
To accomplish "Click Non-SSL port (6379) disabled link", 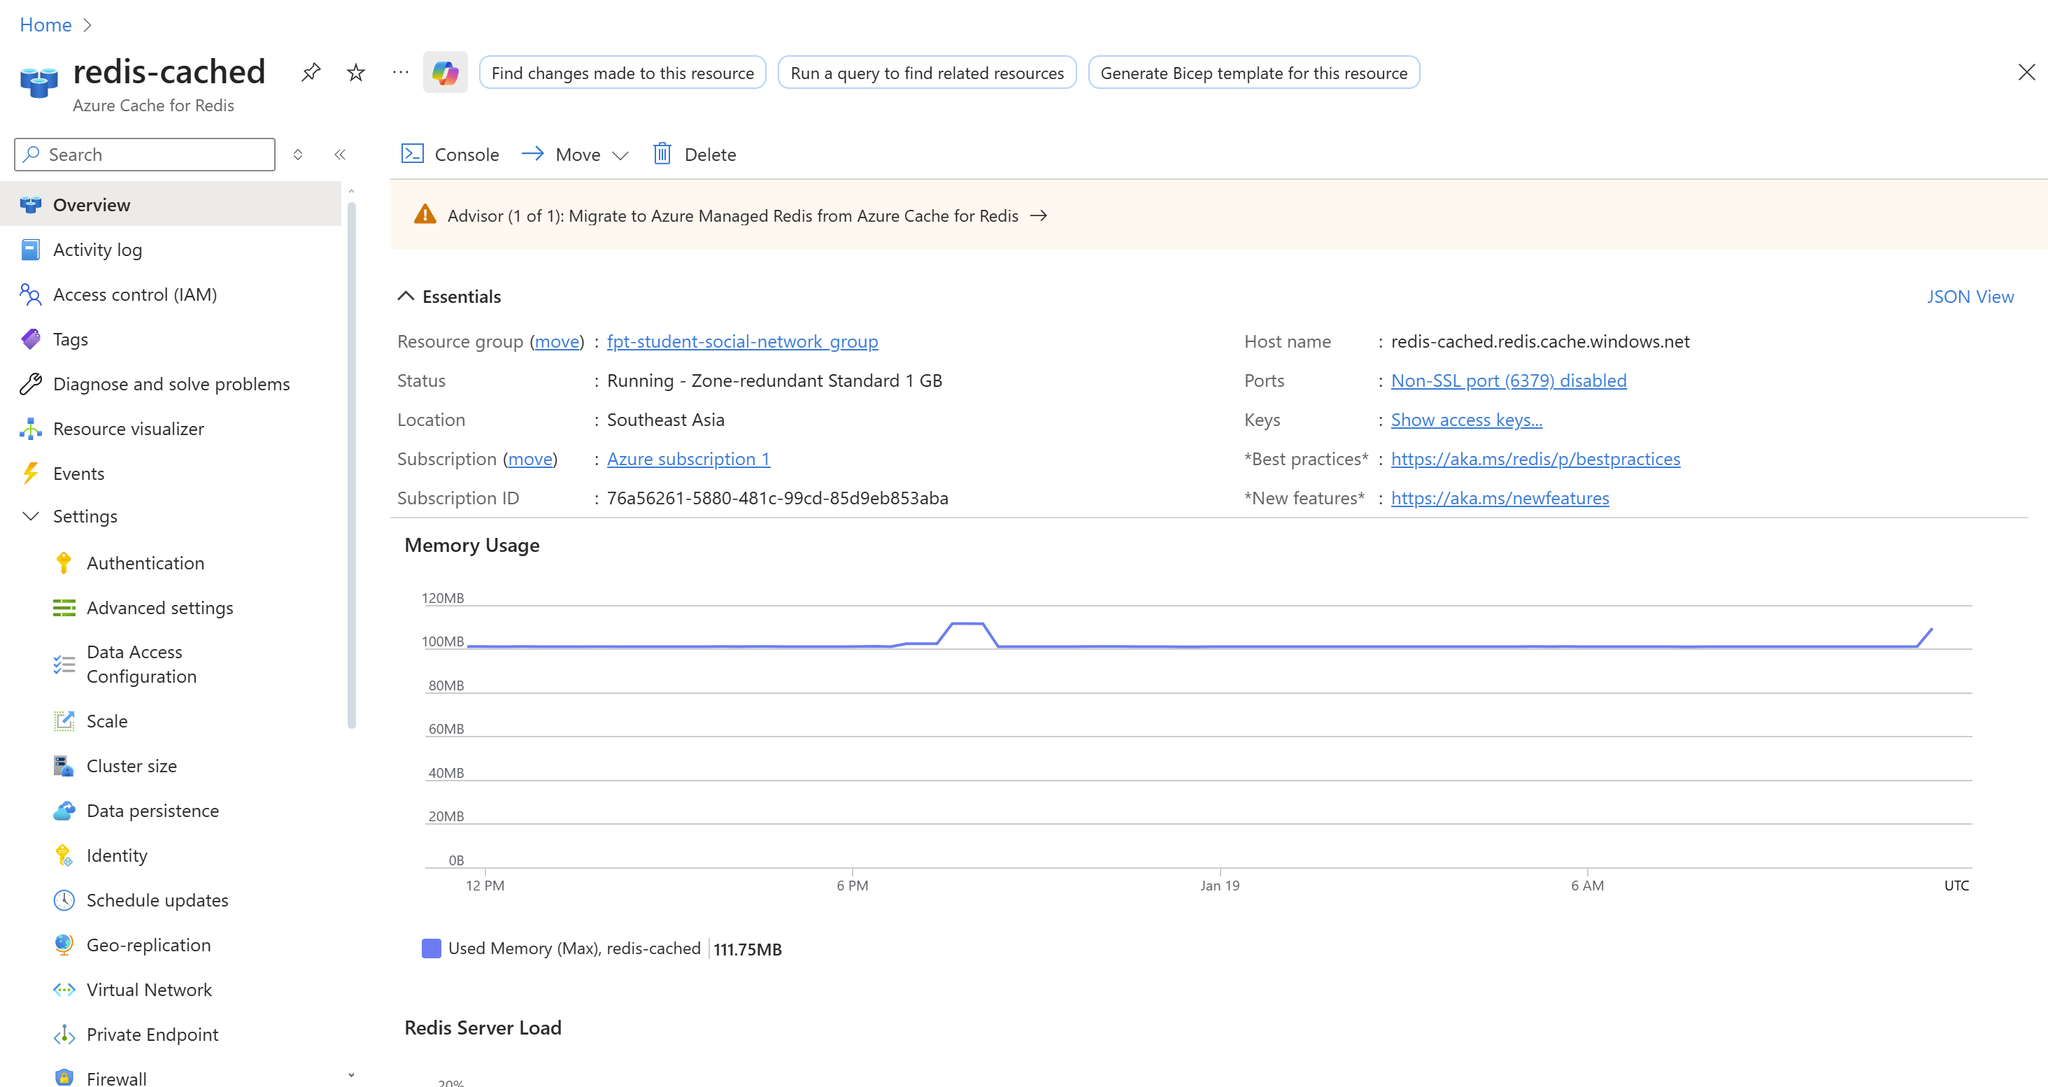I will [1508, 380].
